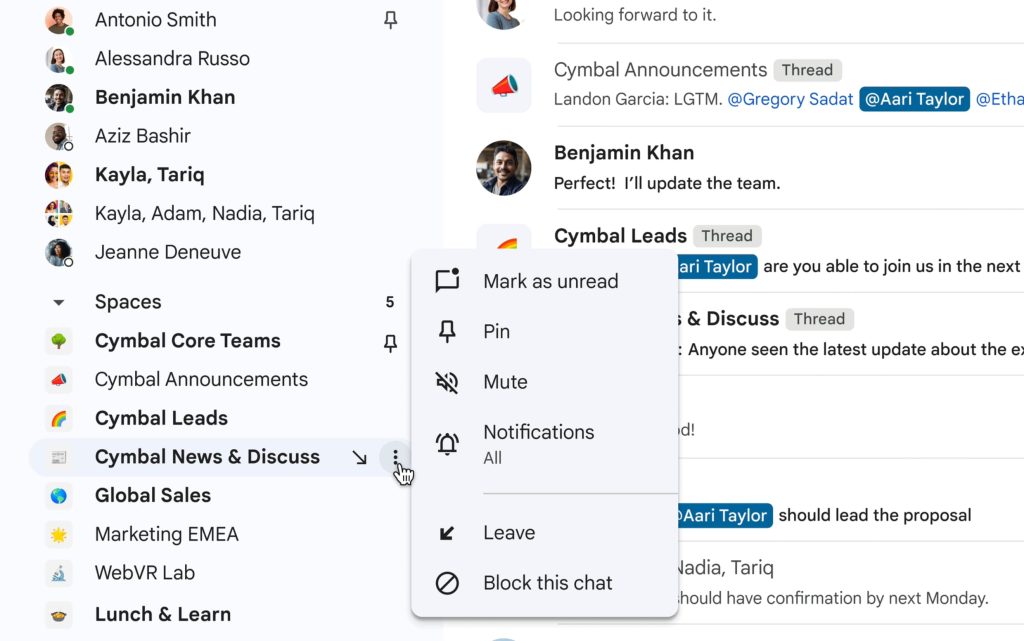Unpin the Antonio Smith conversation
The height and width of the screenshot is (641, 1024).
391,20
